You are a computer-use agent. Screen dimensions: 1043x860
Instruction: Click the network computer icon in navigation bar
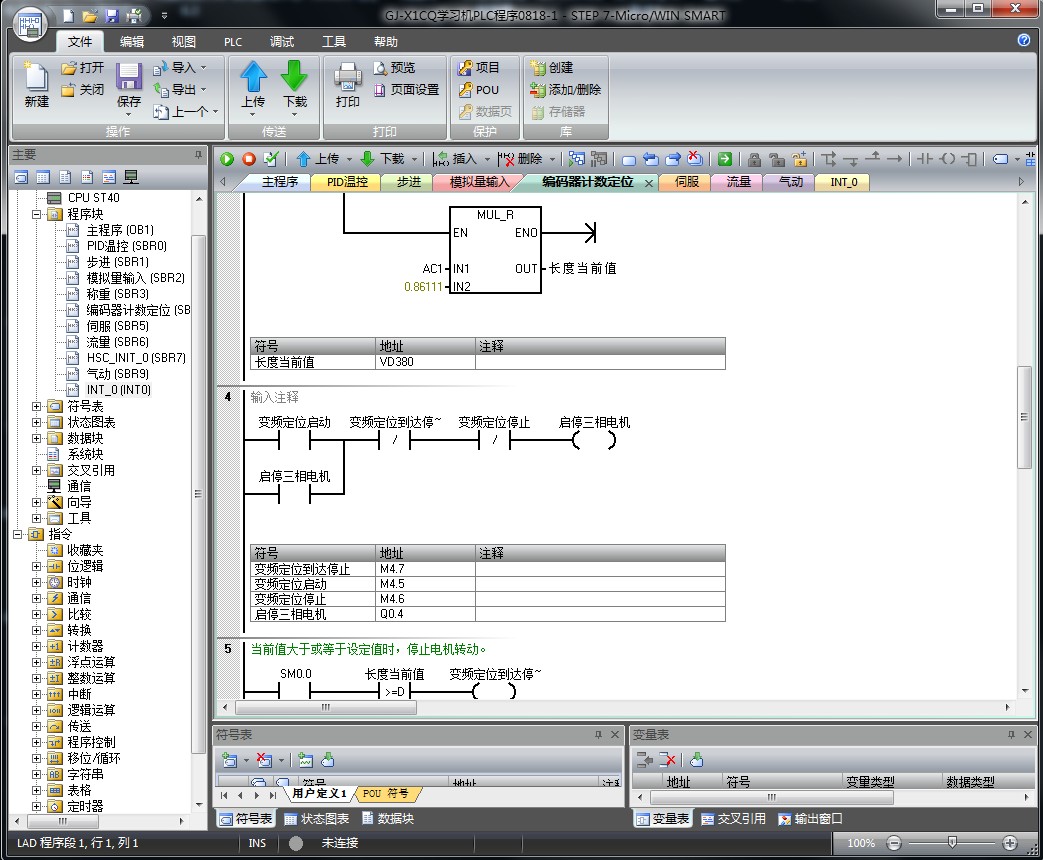tap(131, 177)
